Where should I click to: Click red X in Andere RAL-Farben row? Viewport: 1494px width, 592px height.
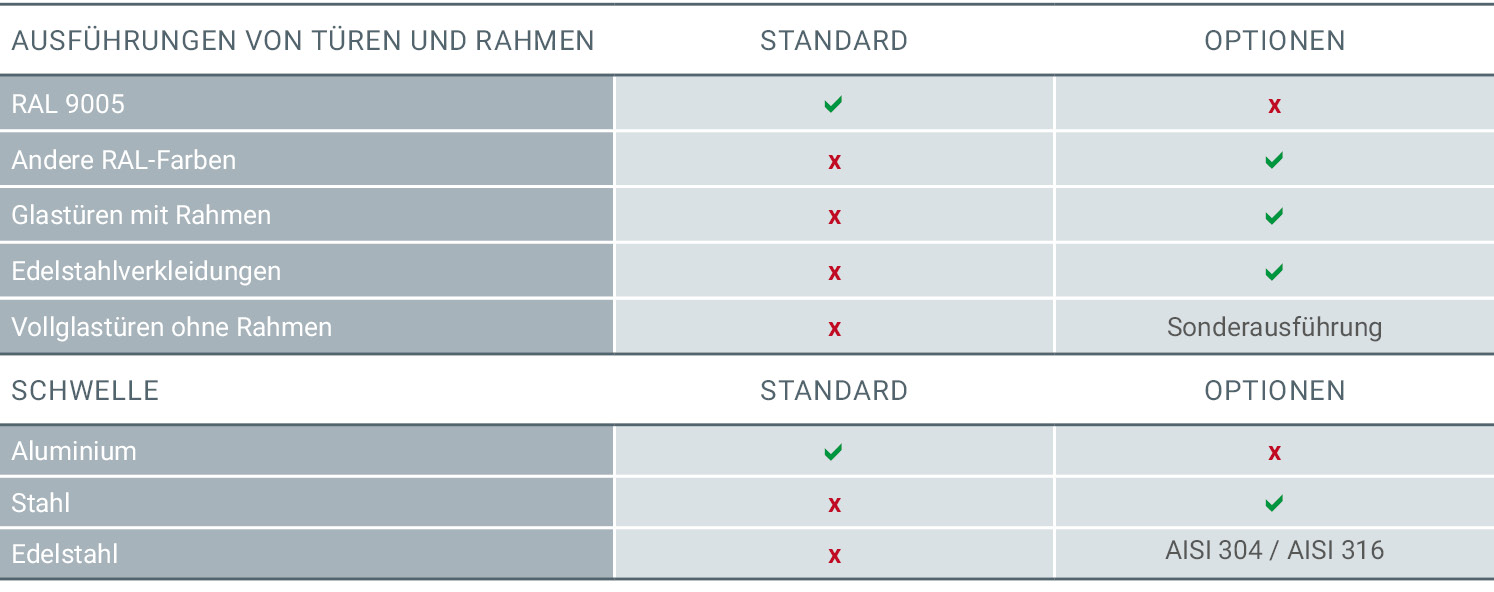click(x=834, y=162)
